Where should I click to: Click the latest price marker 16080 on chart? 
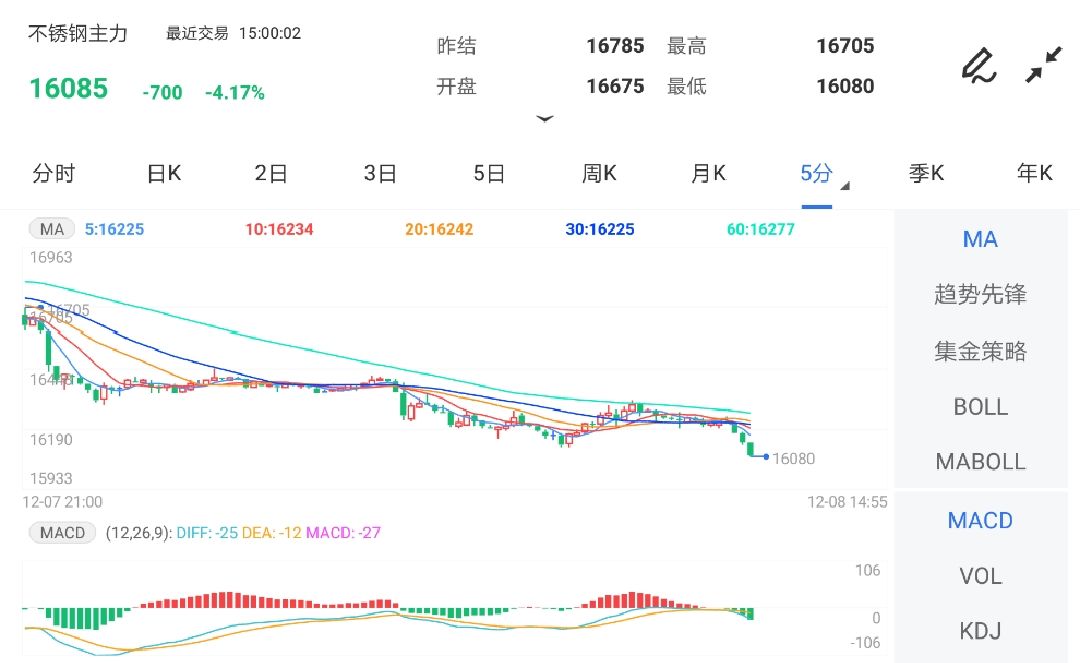(x=793, y=459)
